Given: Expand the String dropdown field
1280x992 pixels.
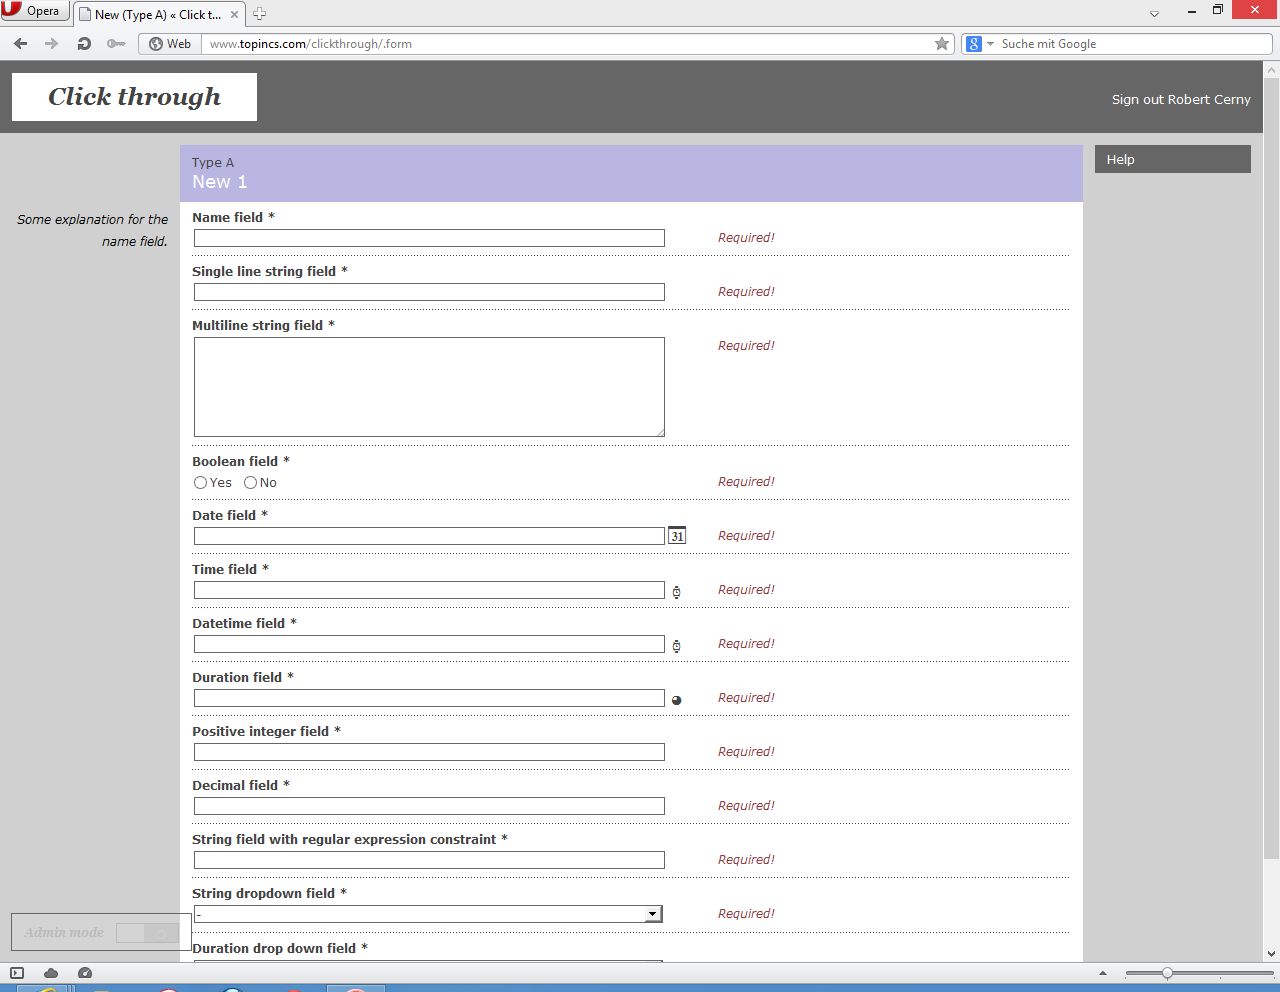Looking at the screenshot, I should 652,914.
